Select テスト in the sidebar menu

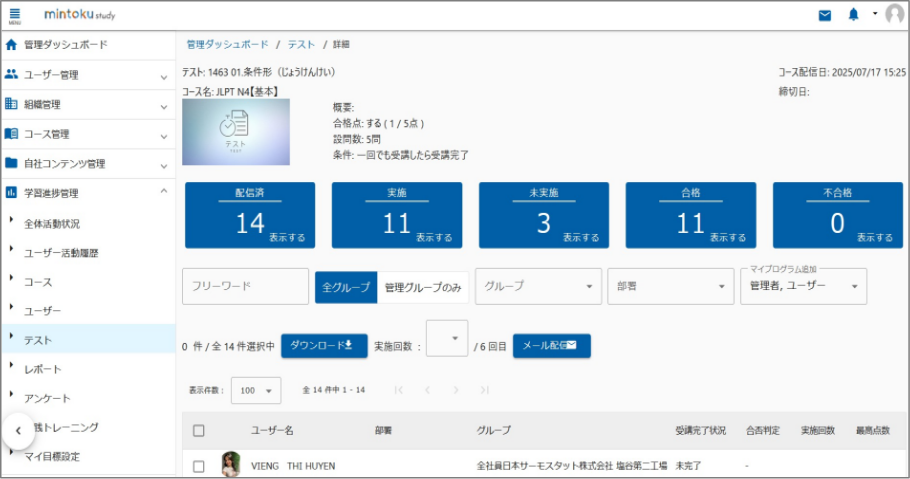(38, 340)
